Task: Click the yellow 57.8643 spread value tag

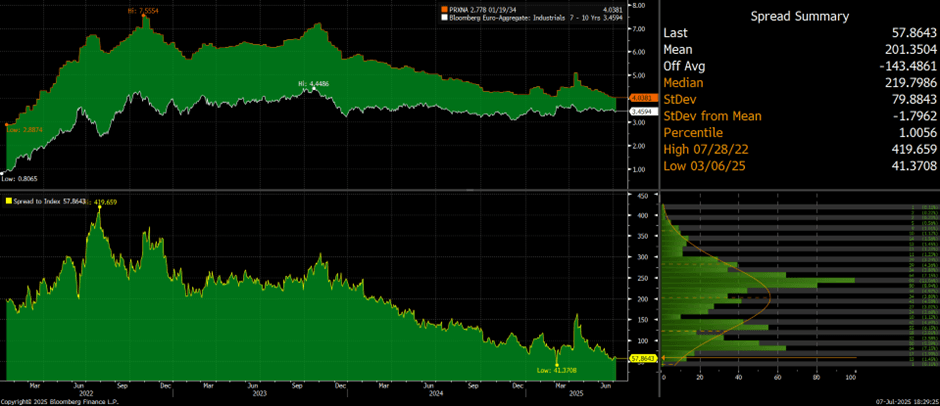Action: coord(642,357)
